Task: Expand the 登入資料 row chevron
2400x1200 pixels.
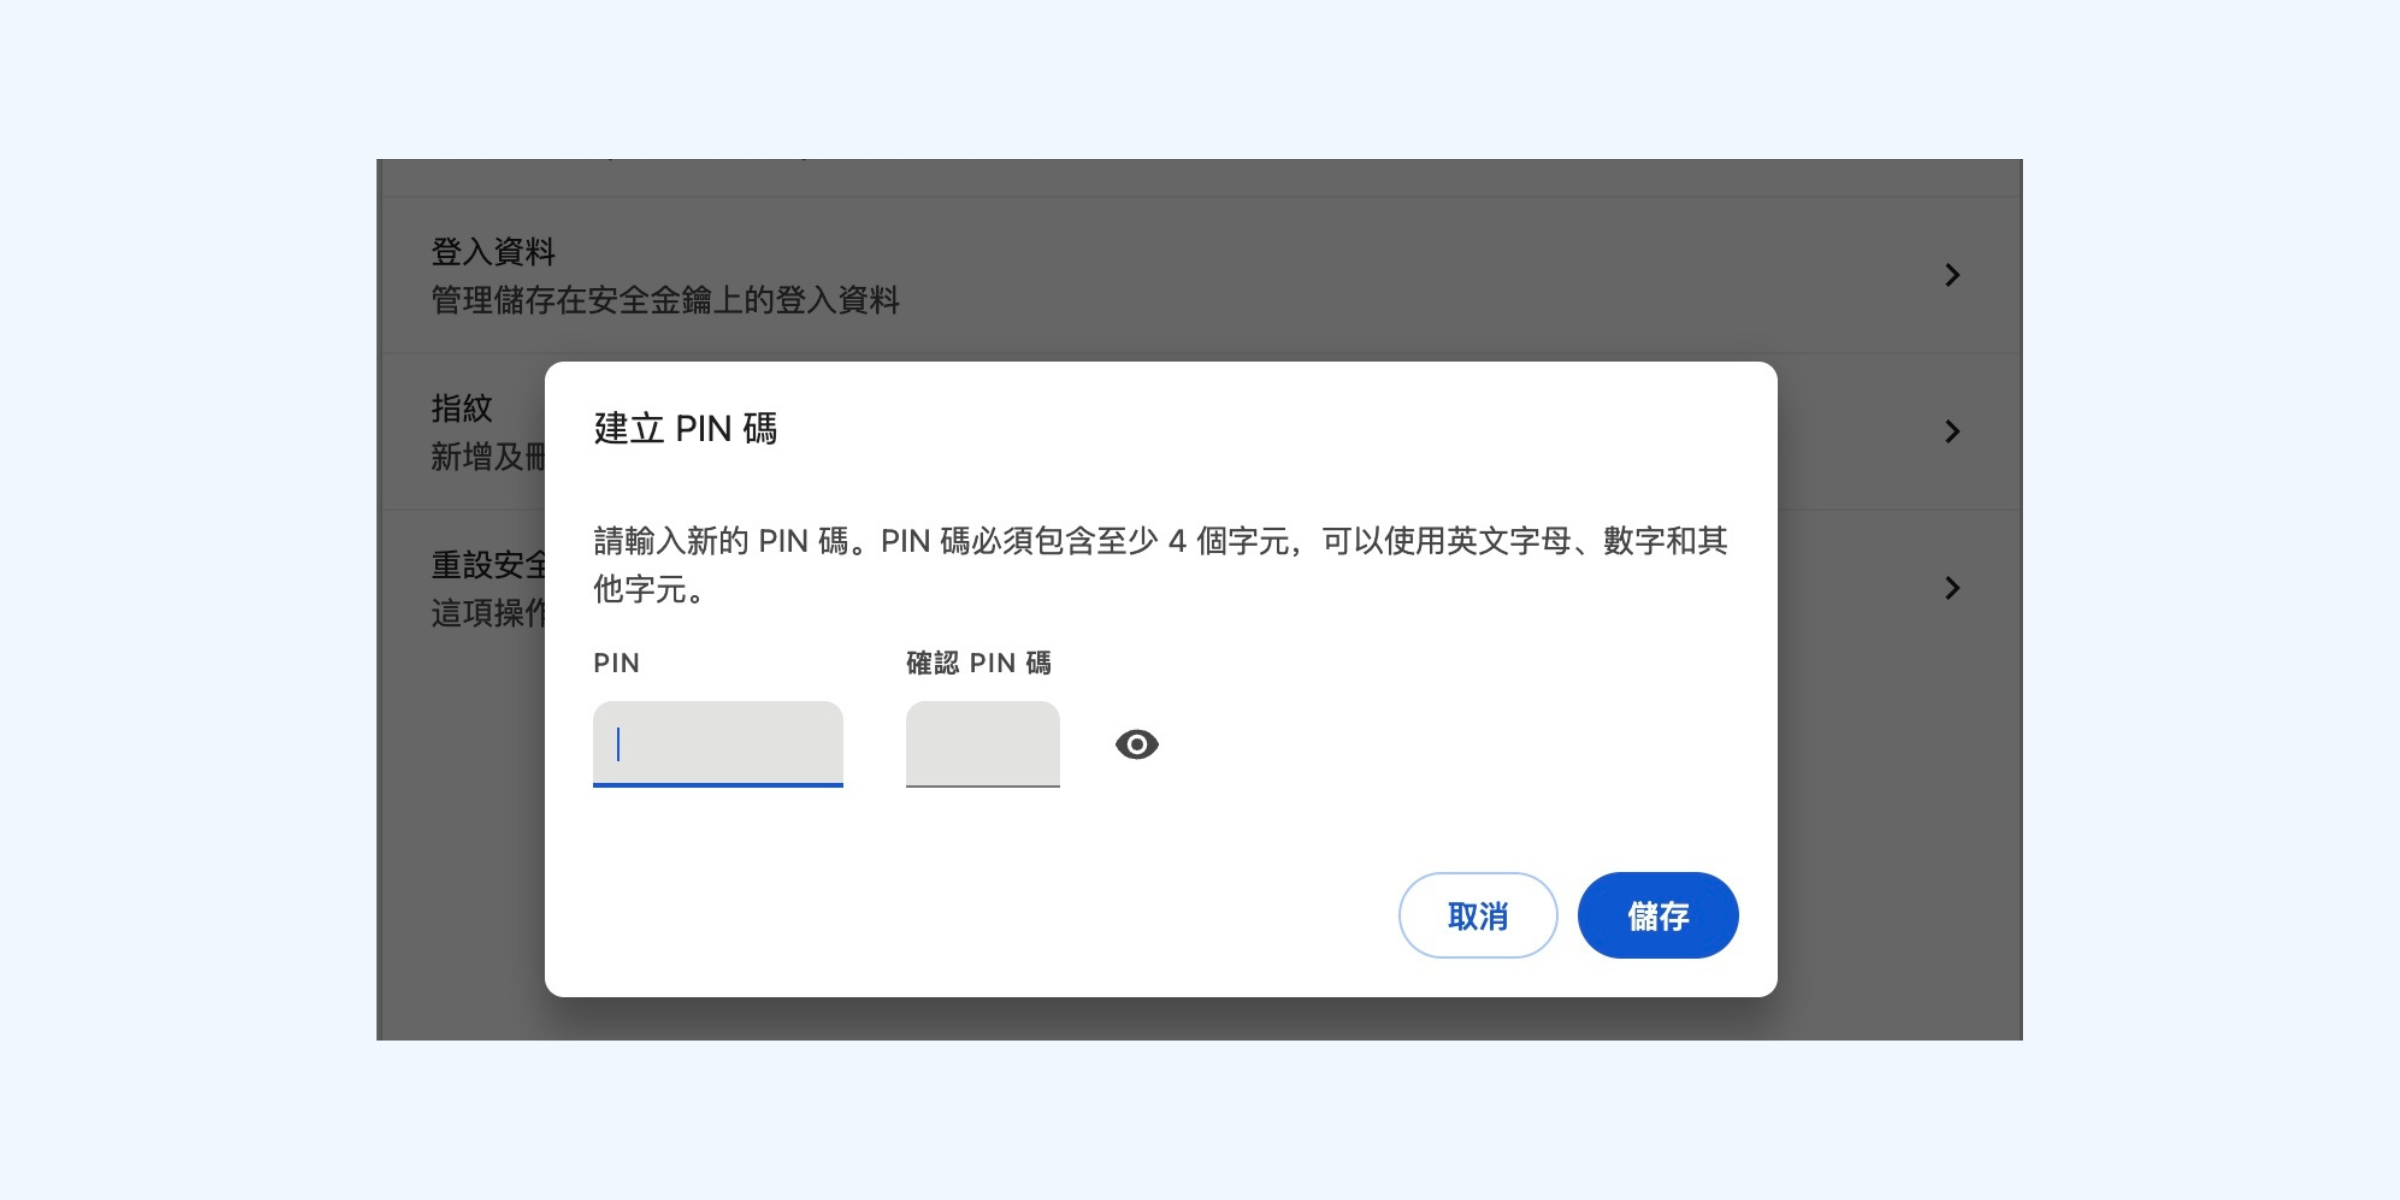Action: pos(1952,275)
